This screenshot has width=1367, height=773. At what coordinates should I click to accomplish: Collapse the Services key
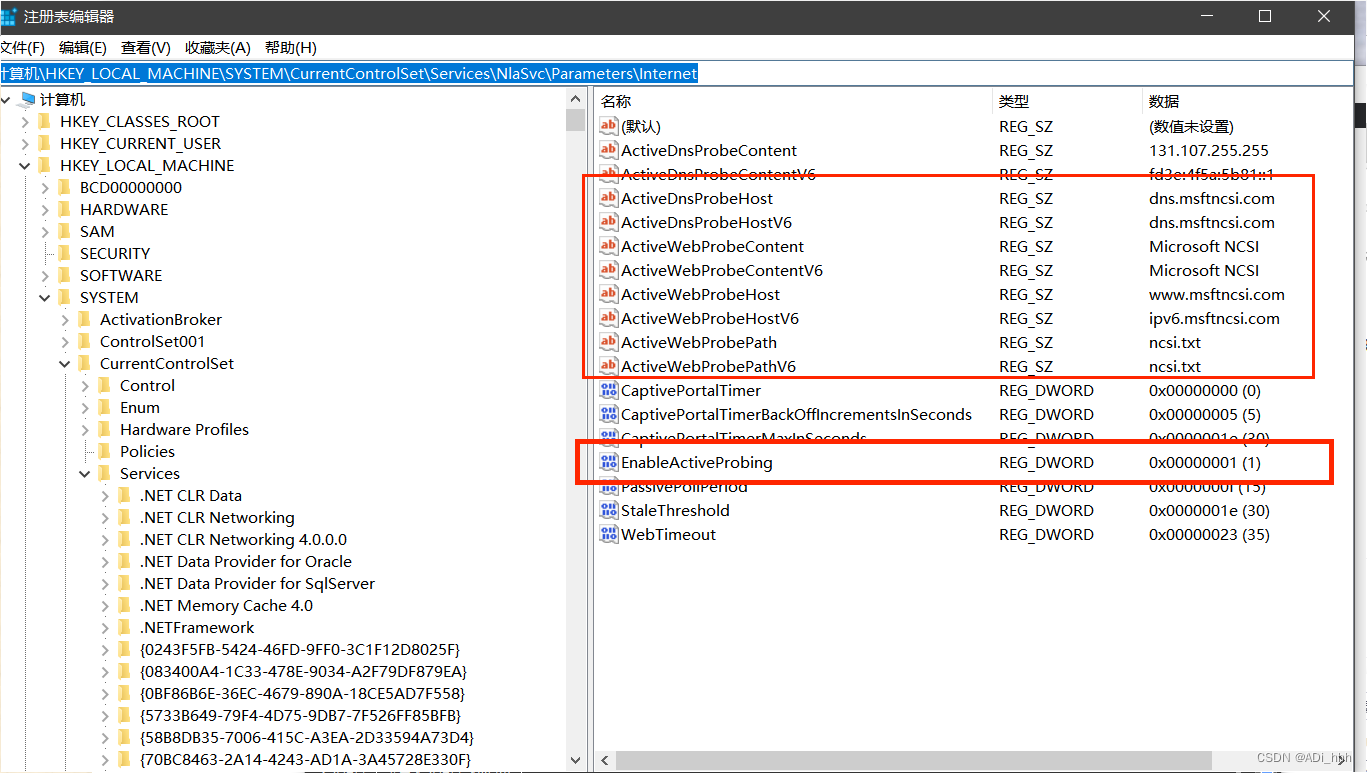(x=85, y=473)
